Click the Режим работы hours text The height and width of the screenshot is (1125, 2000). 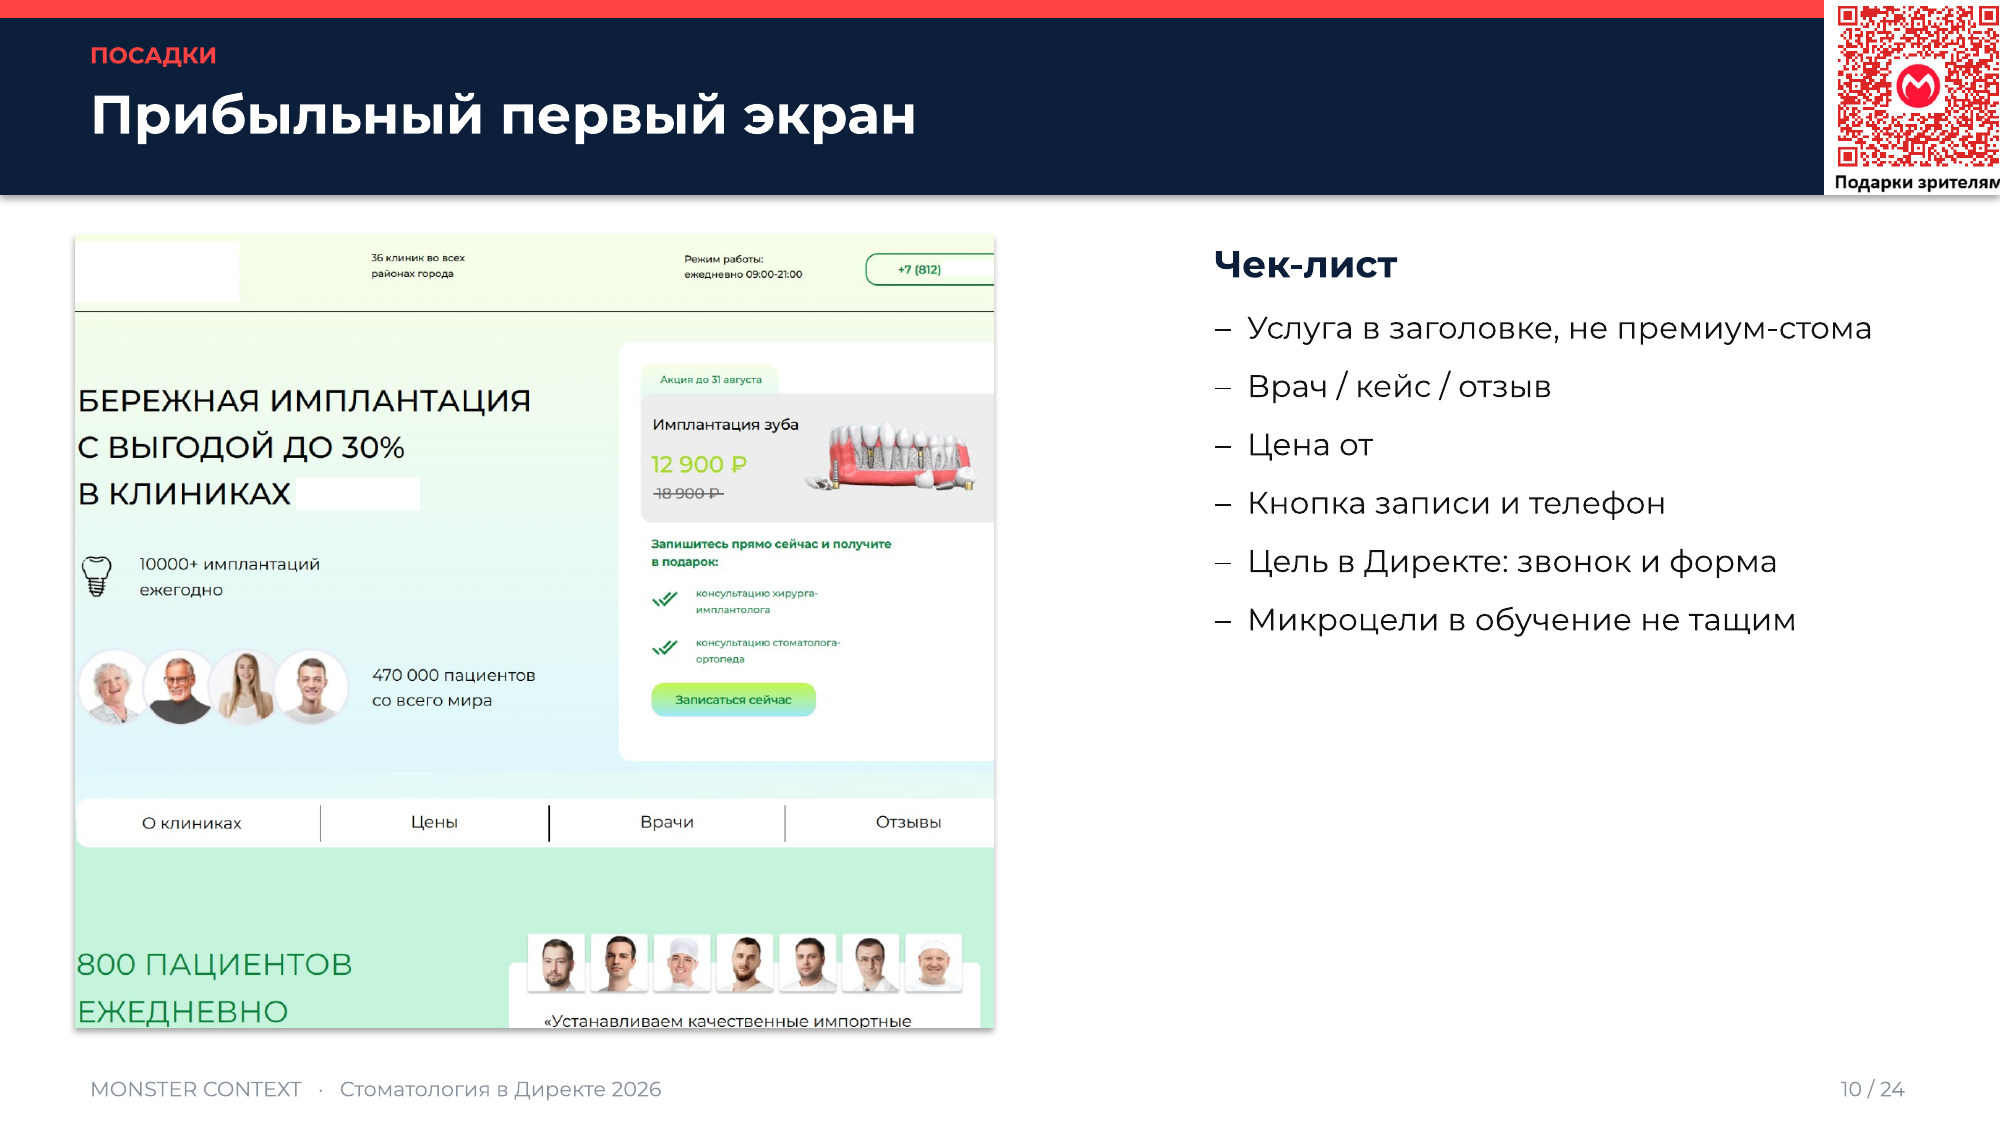[743, 267]
